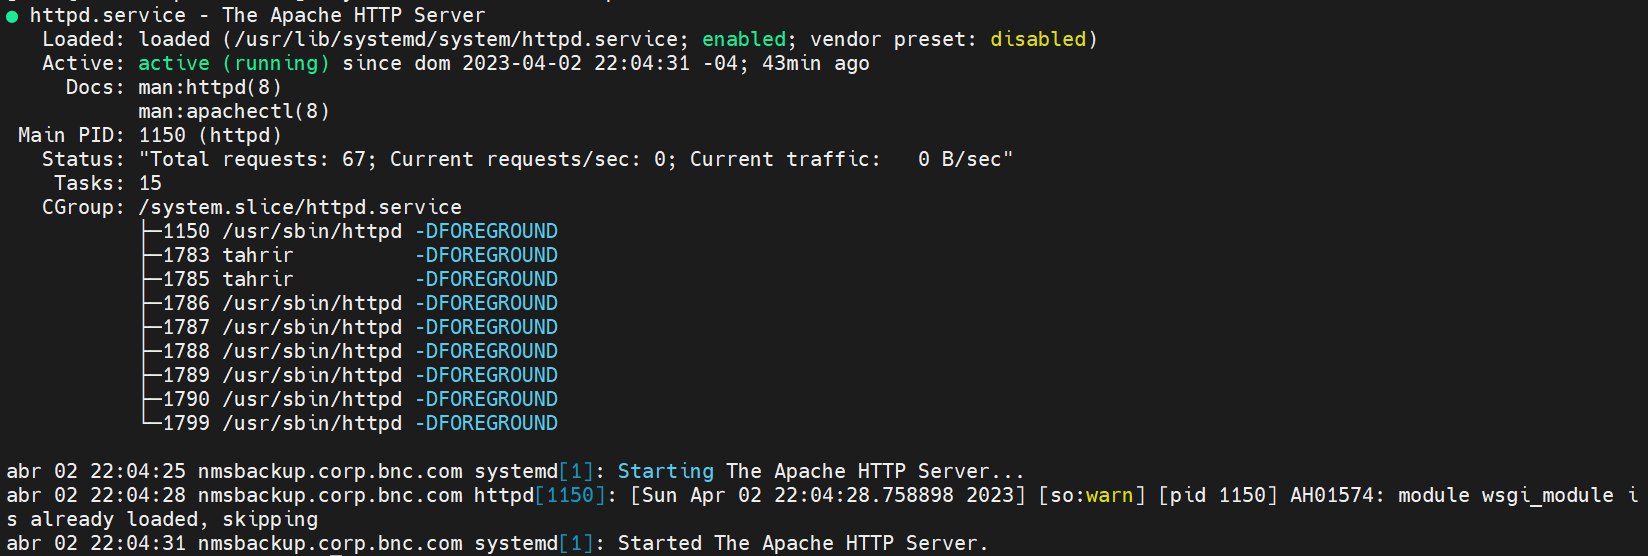Click the green service status dot
The width and height of the screenshot is (1648, 556).
[x=12, y=16]
